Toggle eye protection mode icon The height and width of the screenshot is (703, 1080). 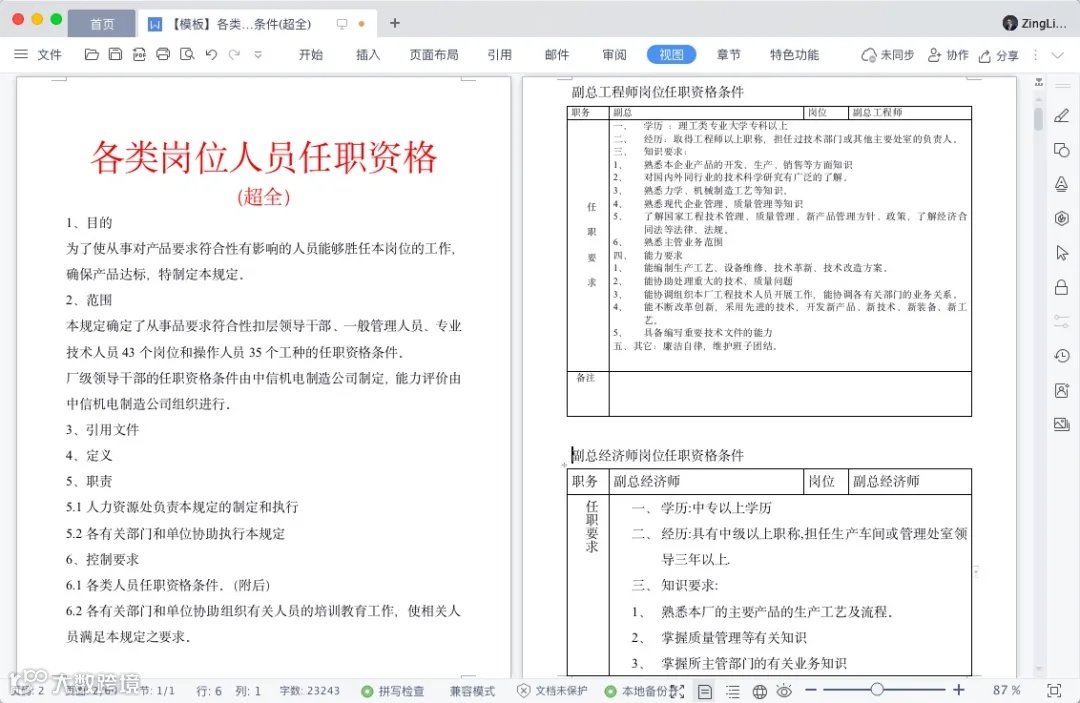click(x=784, y=691)
